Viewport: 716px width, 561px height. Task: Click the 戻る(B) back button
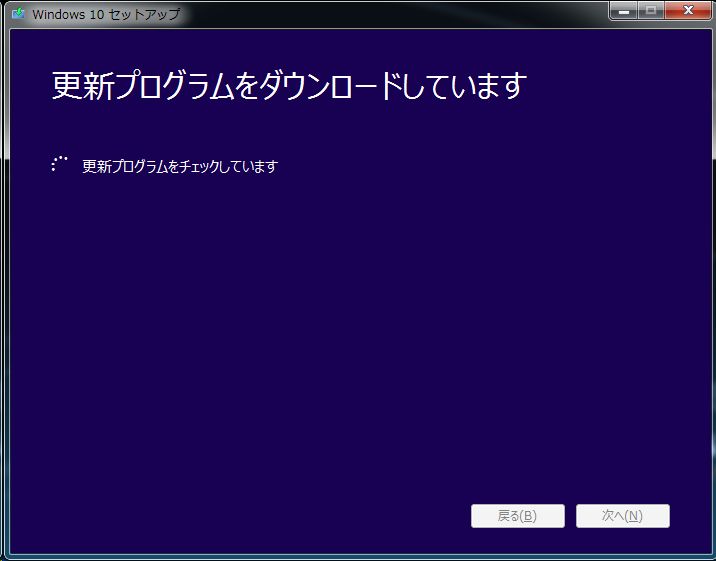(518, 516)
